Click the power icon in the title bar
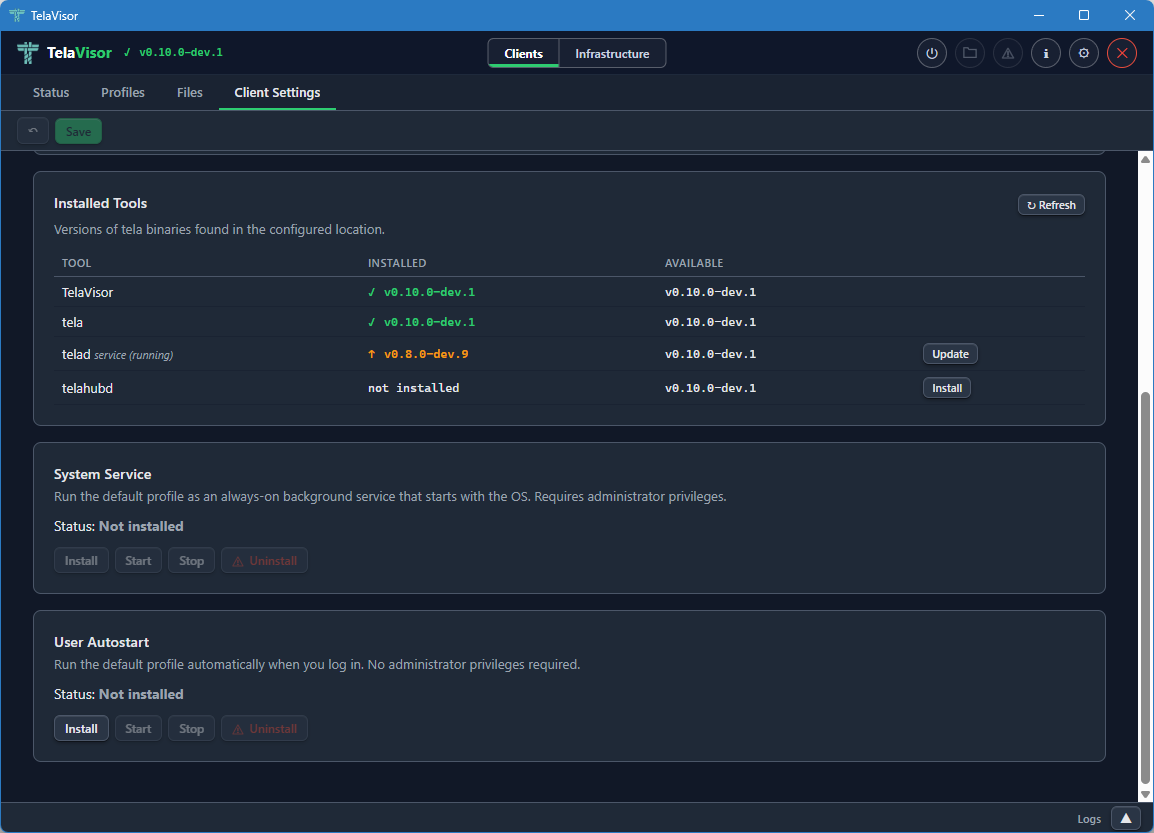Screen dimensions: 1154x833 tap(931, 53)
